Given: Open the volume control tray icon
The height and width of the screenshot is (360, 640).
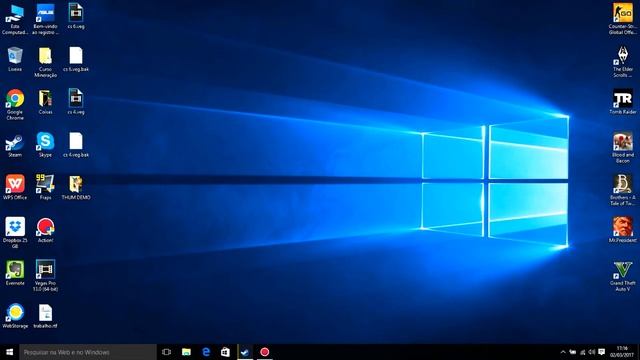Looking at the screenshot, I should coord(592,352).
